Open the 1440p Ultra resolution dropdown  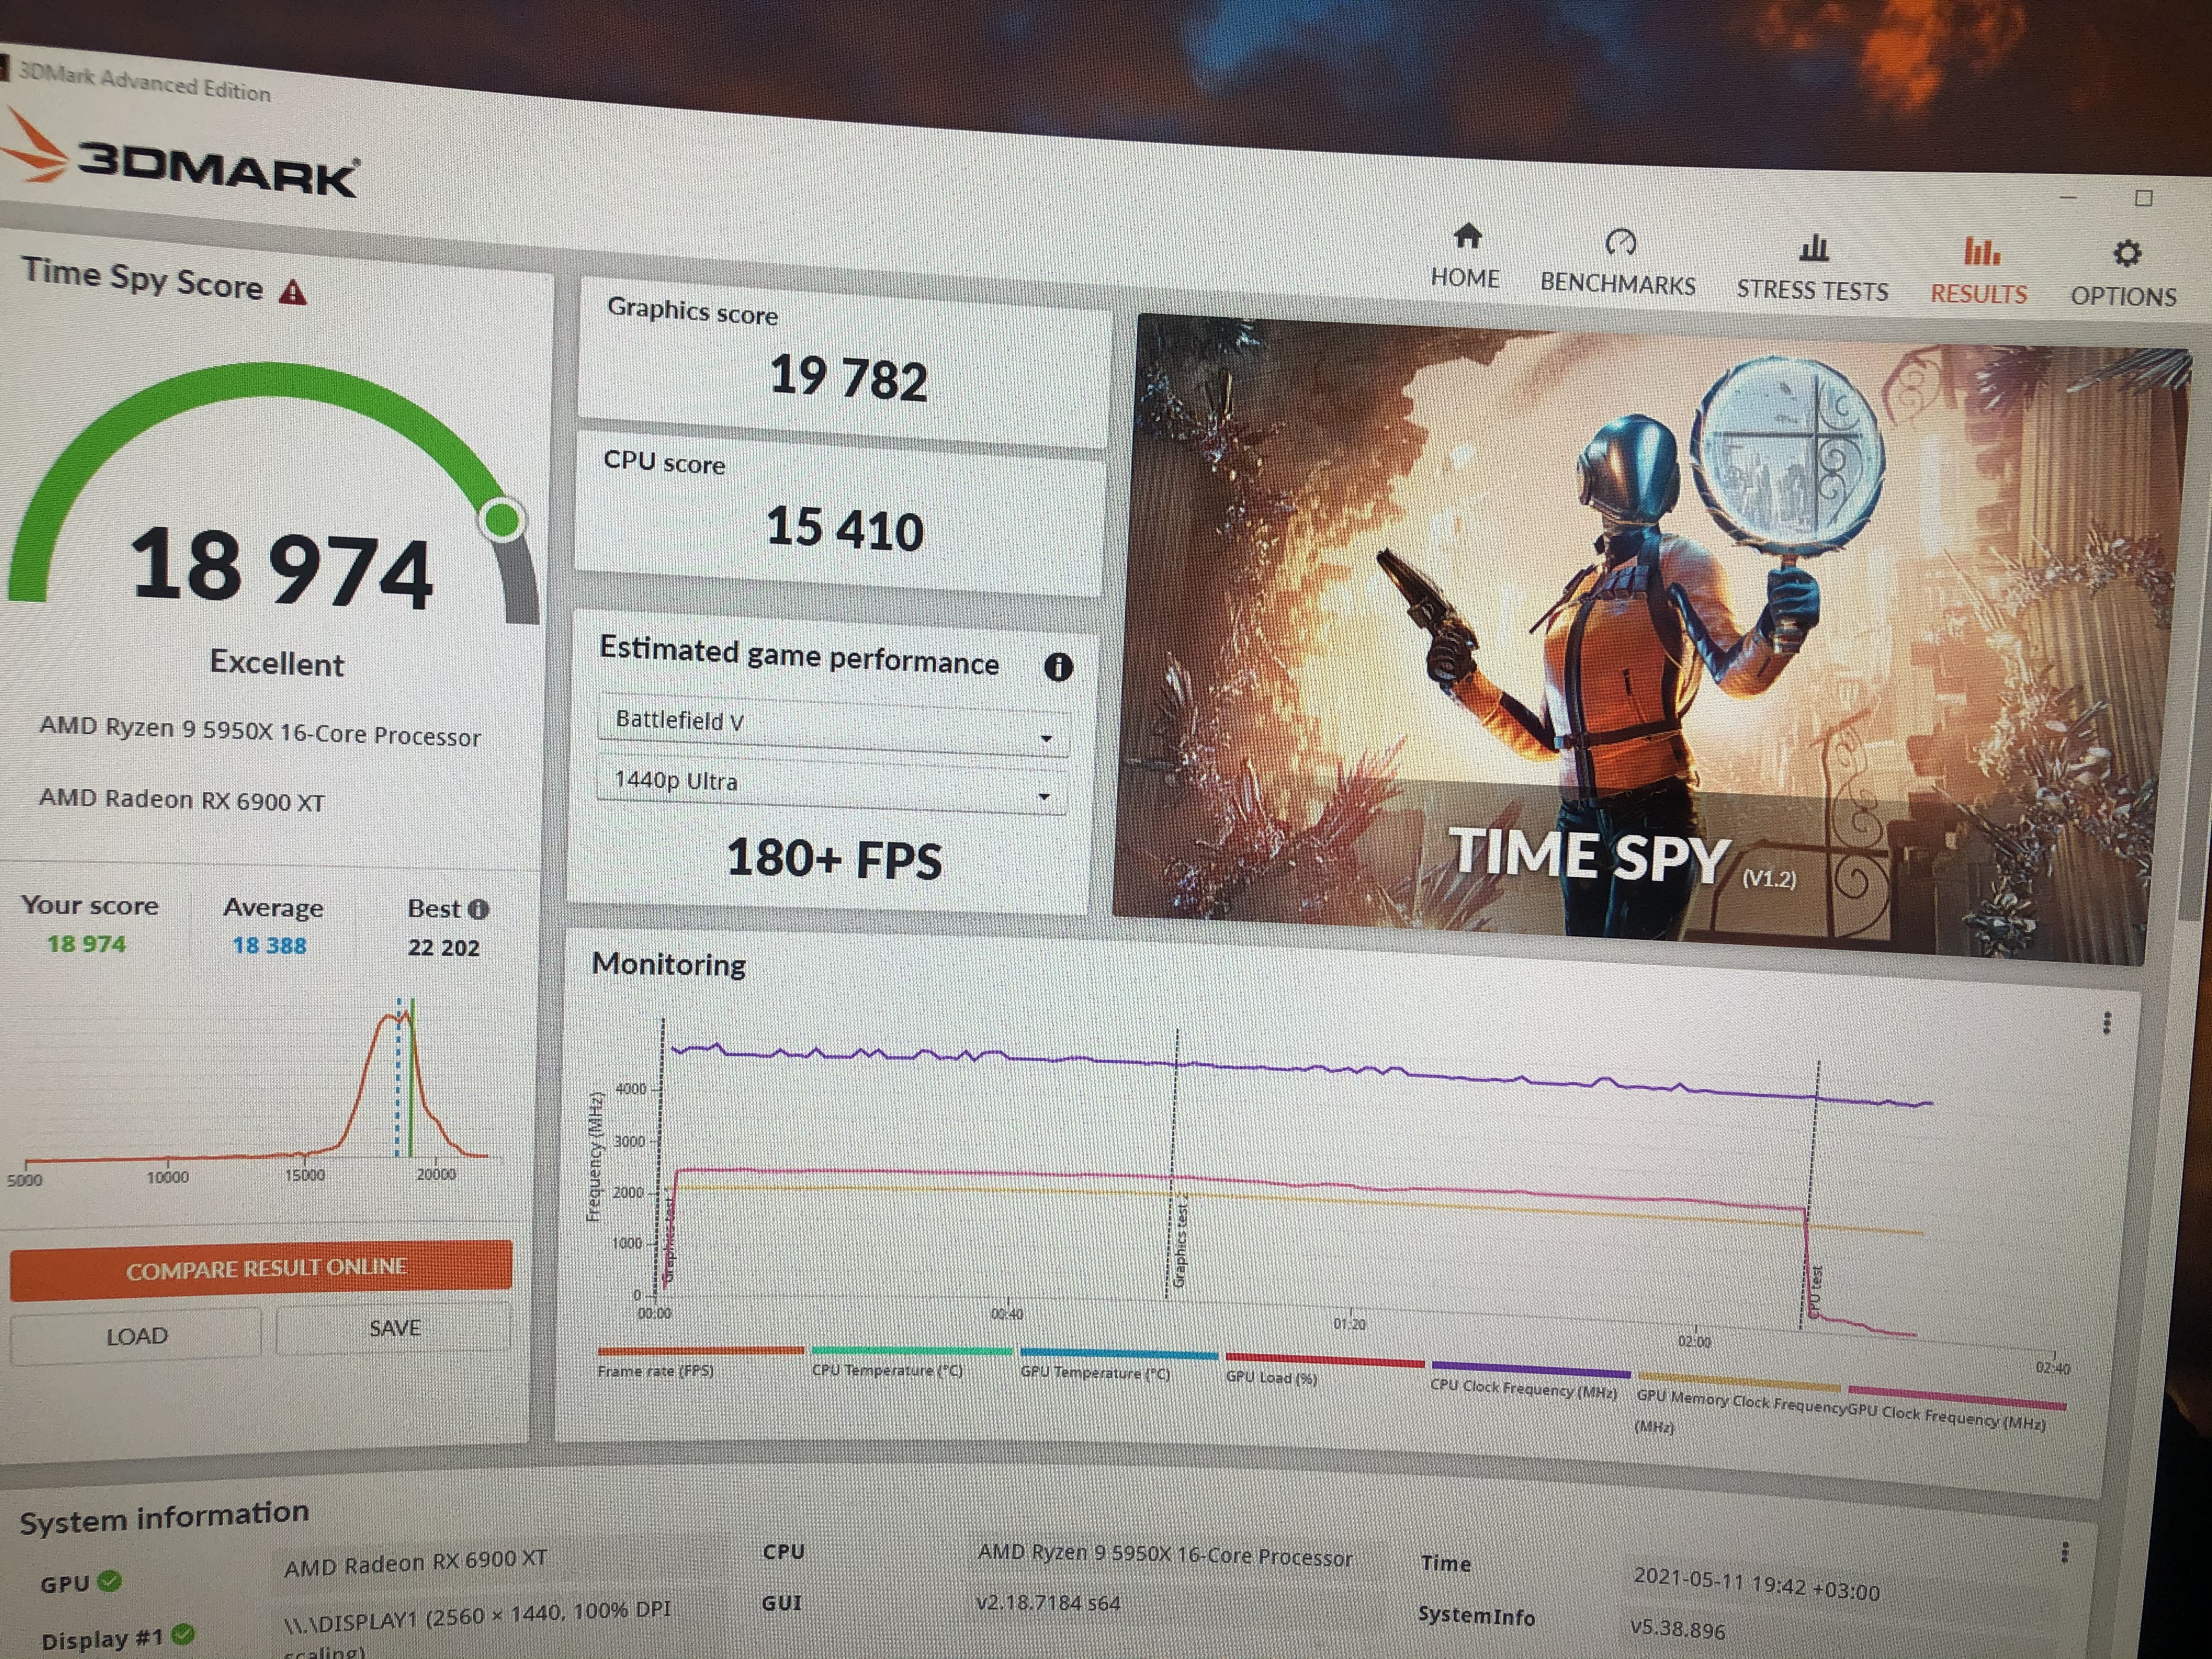pyautogui.click(x=831, y=785)
